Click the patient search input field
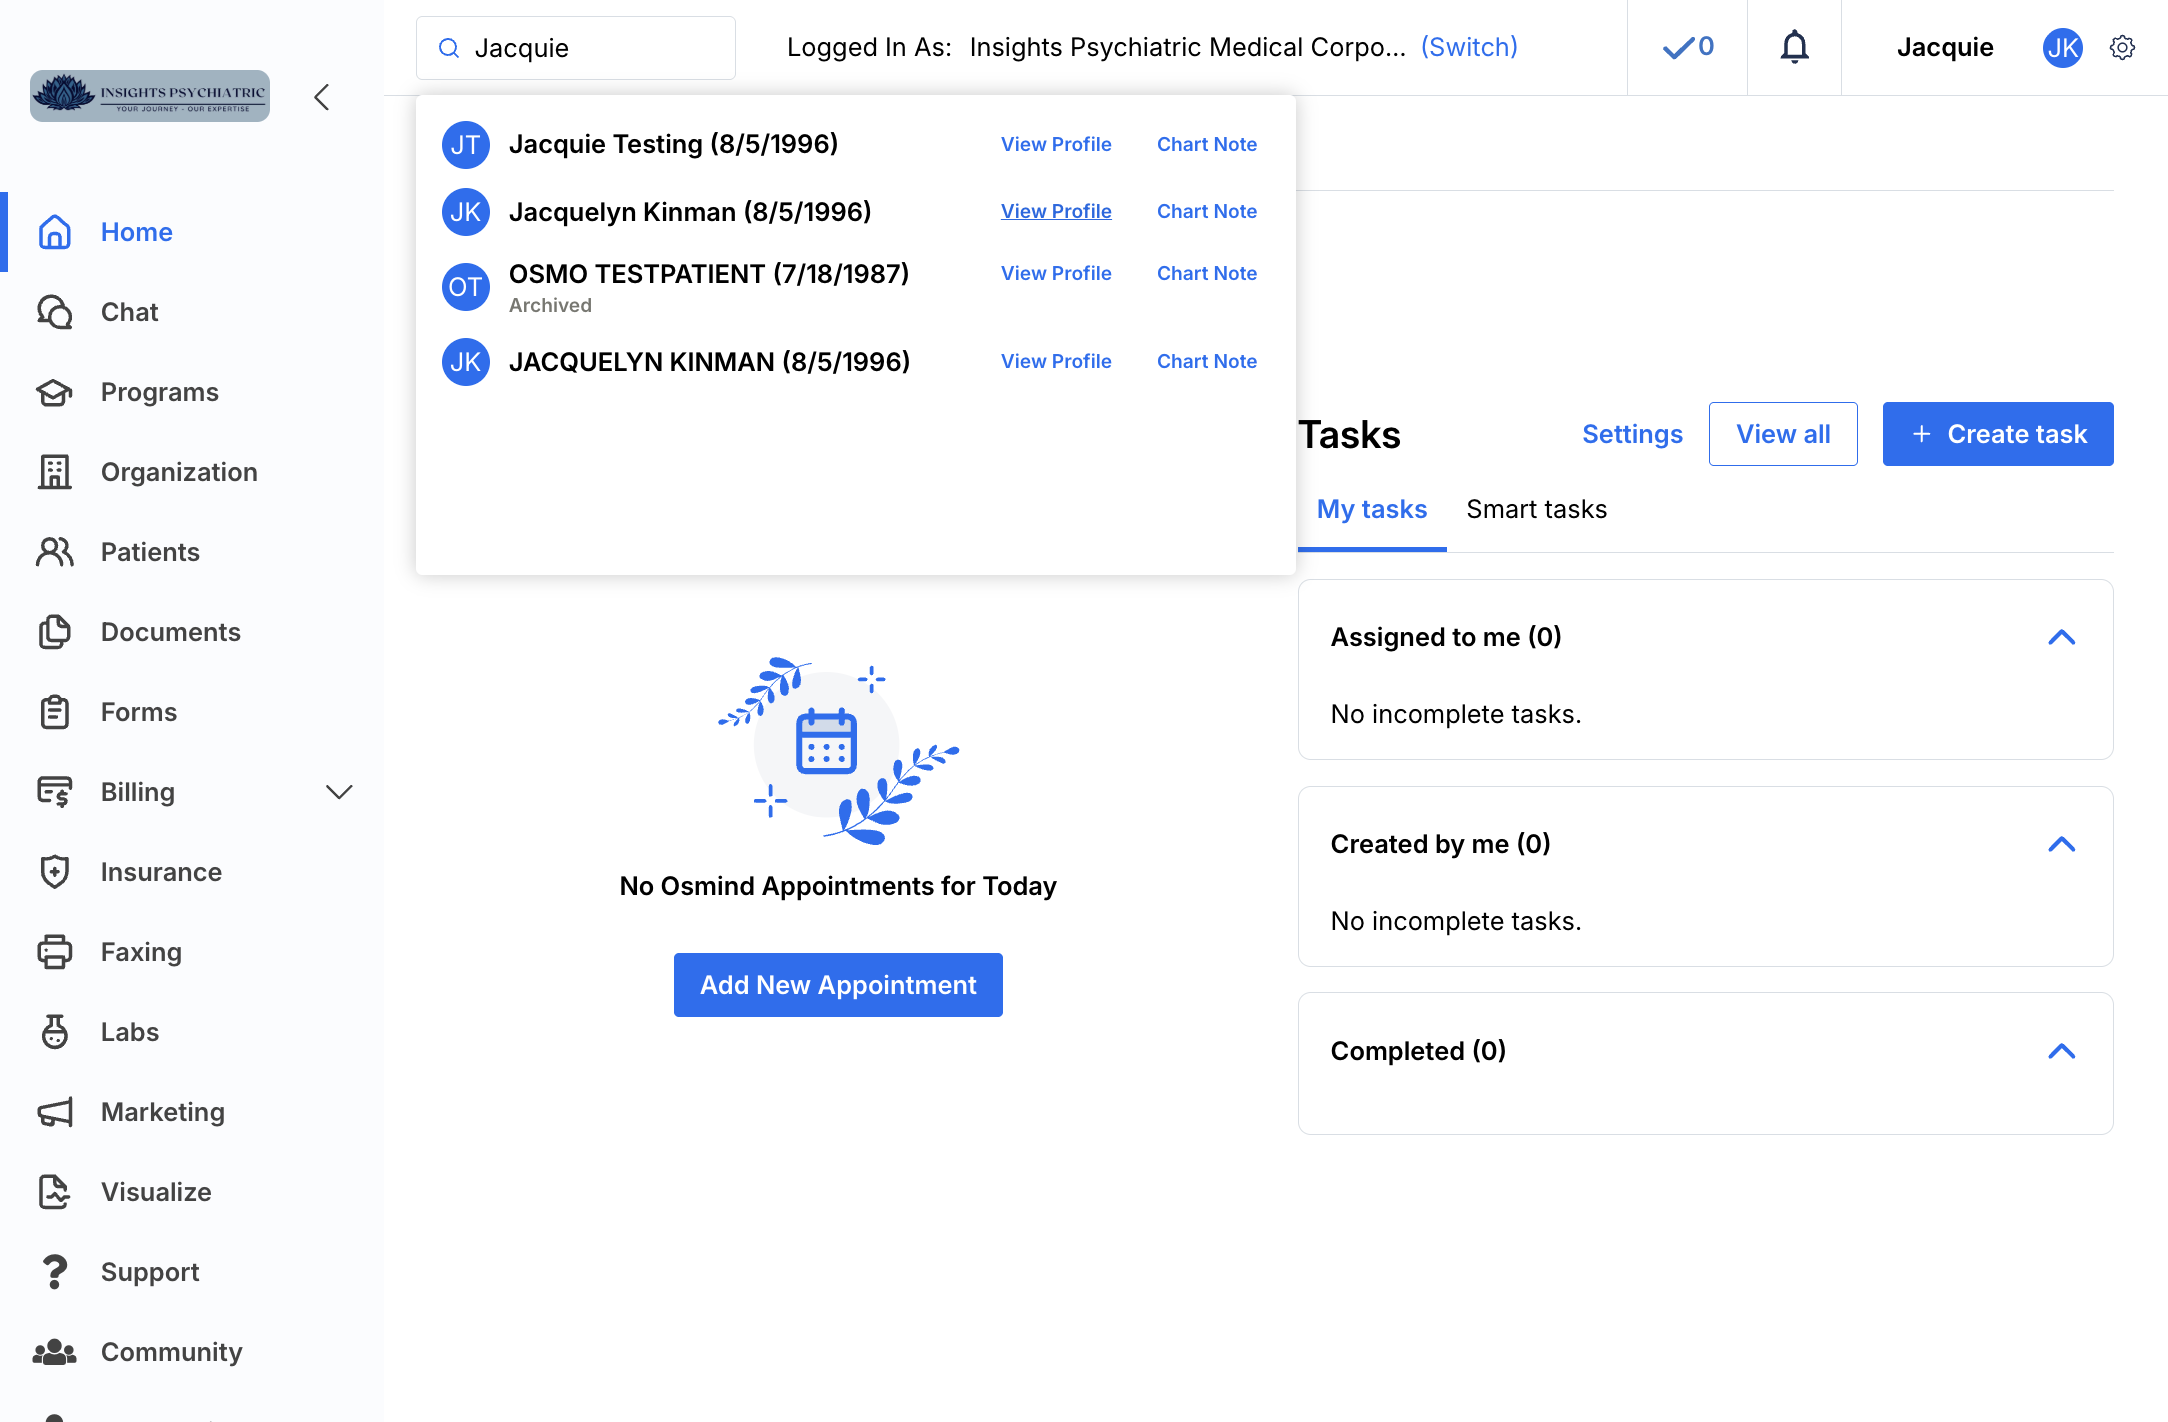The height and width of the screenshot is (1422, 2168). pos(576,48)
